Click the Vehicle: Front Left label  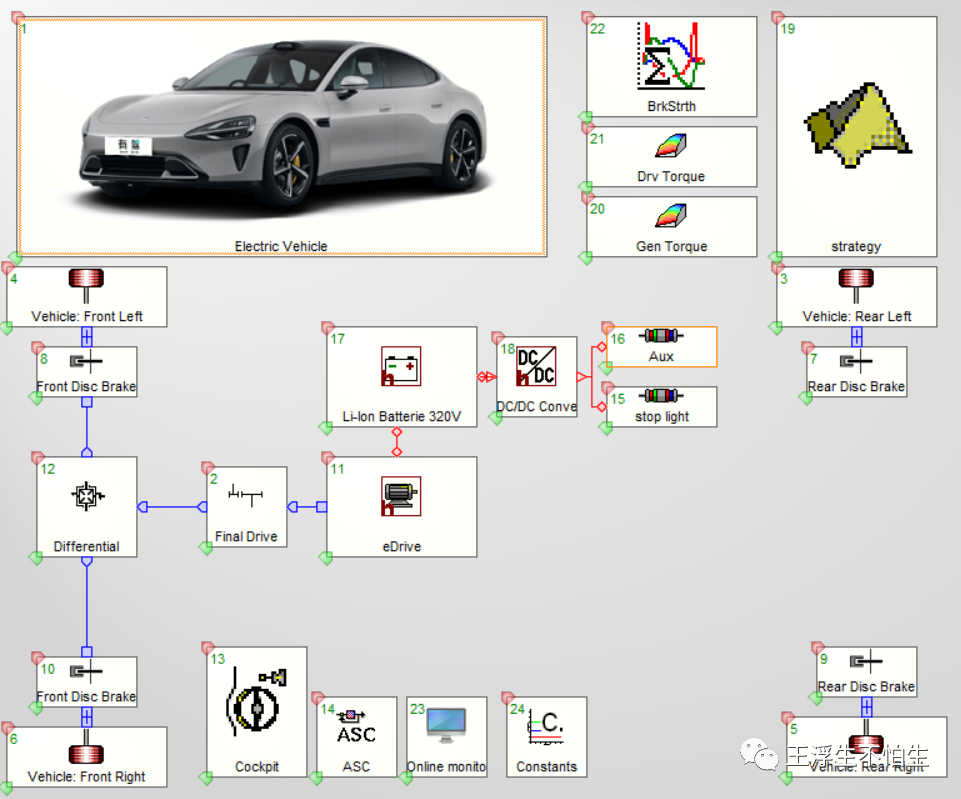click(87, 316)
